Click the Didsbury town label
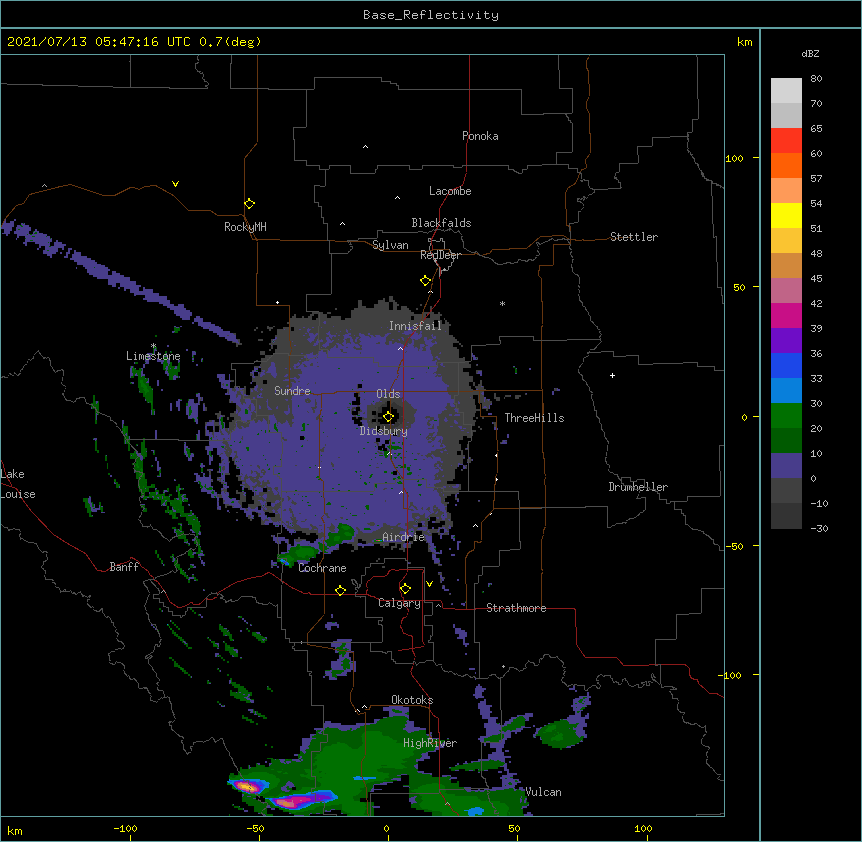The width and height of the screenshot is (862, 842). pyautogui.click(x=384, y=431)
